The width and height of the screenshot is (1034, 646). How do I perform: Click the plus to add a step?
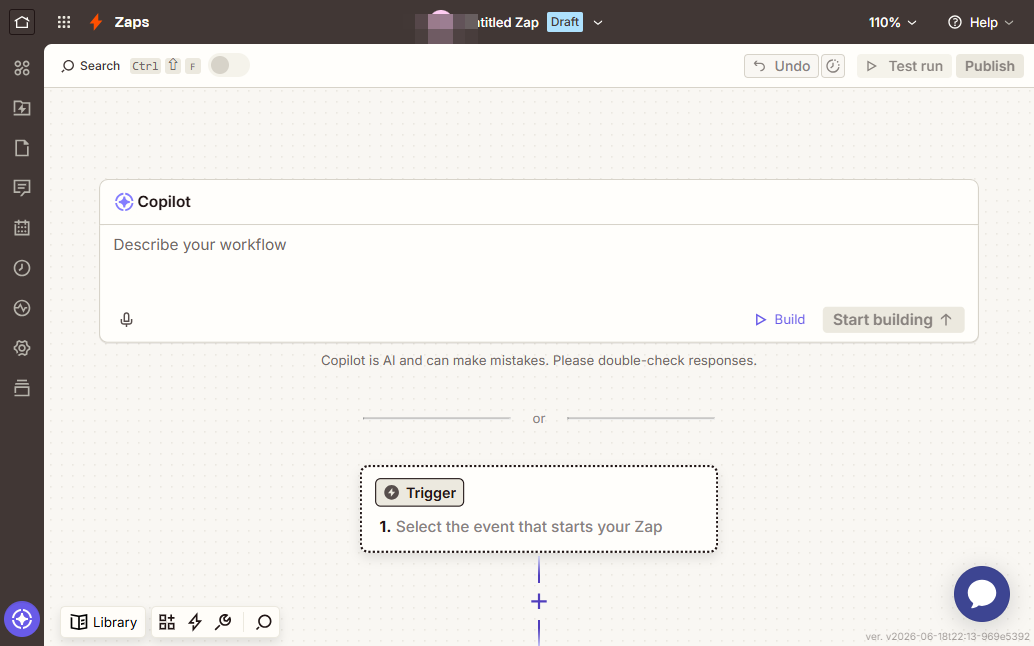coord(539,601)
